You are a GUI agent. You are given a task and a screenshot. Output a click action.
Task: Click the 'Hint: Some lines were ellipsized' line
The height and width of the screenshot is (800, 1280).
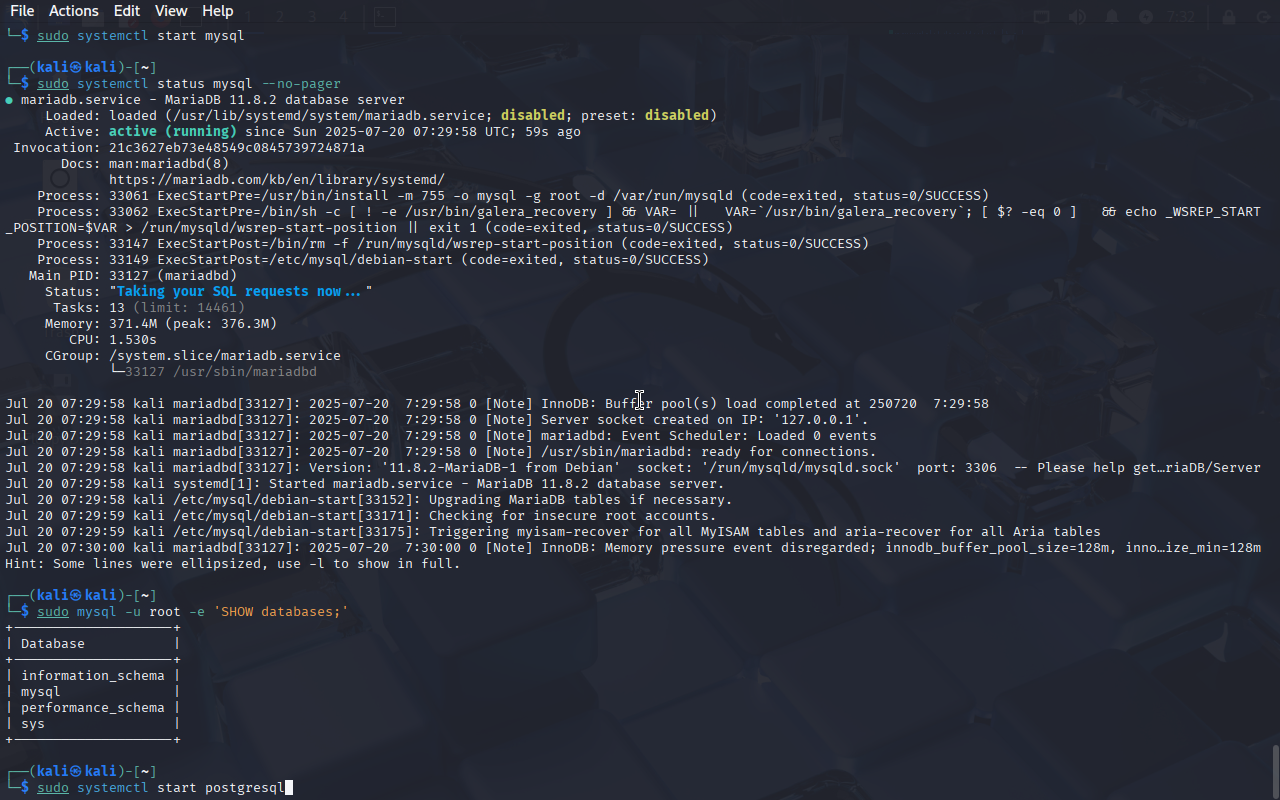[x=233, y=564]
